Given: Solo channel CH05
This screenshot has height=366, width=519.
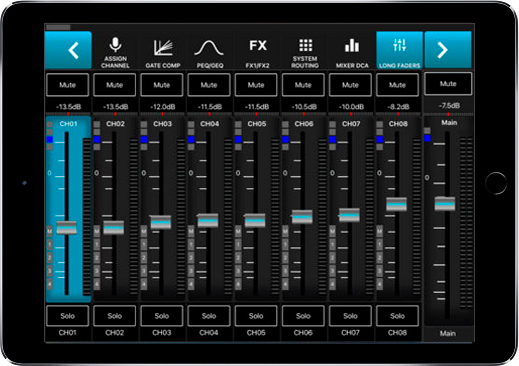Looking at the screenshot, I should (256, 316).
